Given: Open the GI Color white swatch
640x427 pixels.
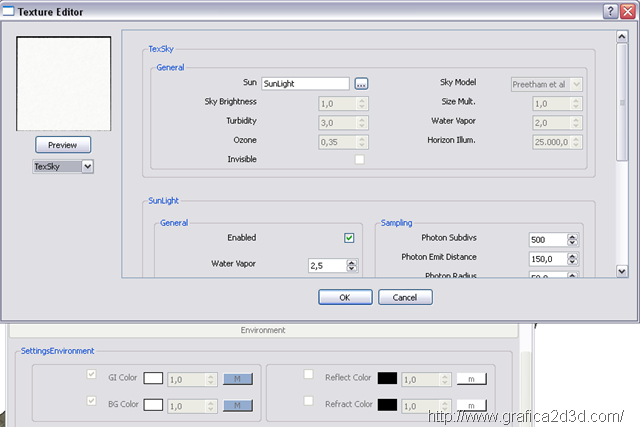Looking at the screenshot, I should [153, 379].
